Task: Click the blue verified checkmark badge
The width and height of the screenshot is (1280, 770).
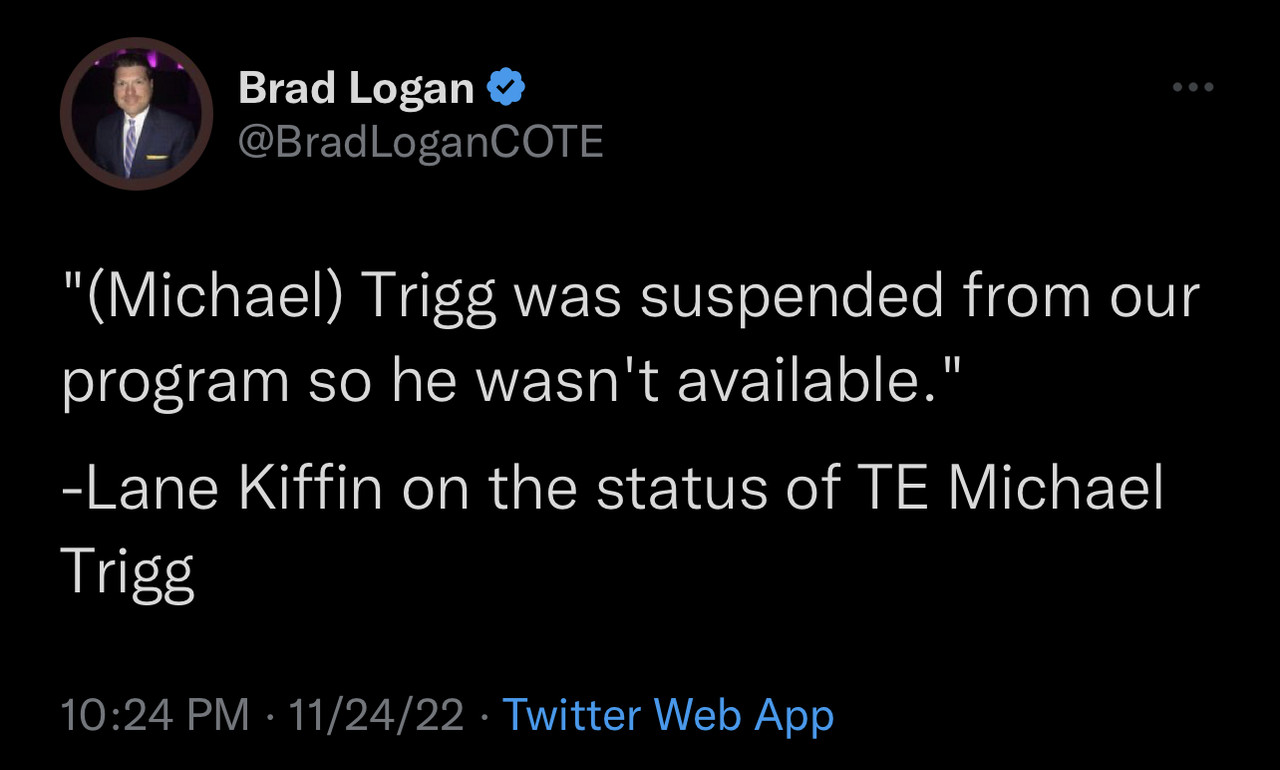Action: click(x=506, y=90)
